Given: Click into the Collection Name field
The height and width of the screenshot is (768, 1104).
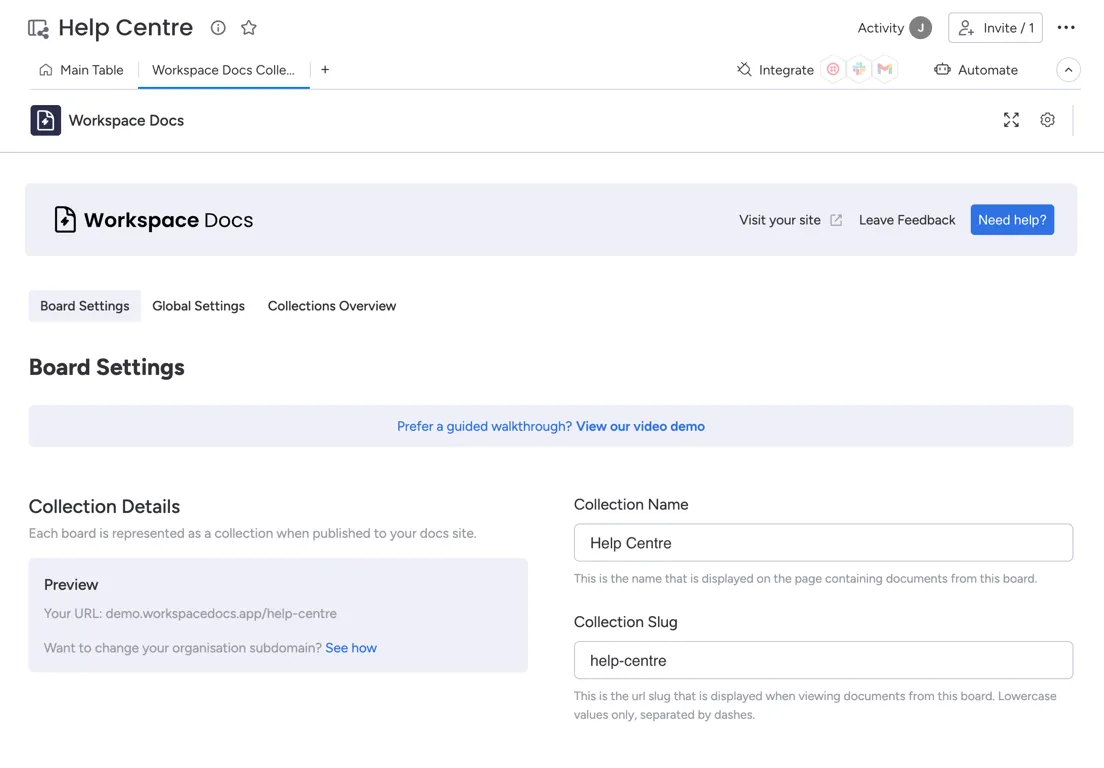Looking at the screenshot, I should click(x=823, y=543).
